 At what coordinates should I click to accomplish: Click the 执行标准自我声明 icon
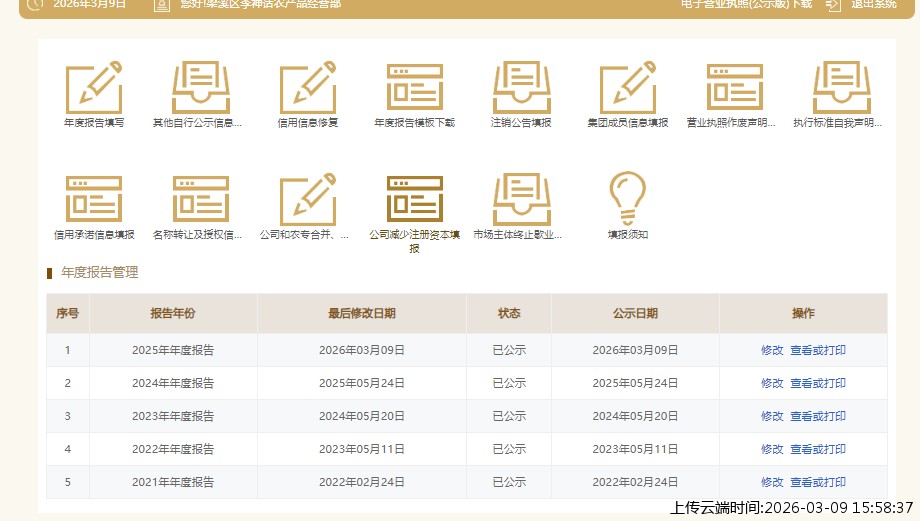(x=841, y=88)
